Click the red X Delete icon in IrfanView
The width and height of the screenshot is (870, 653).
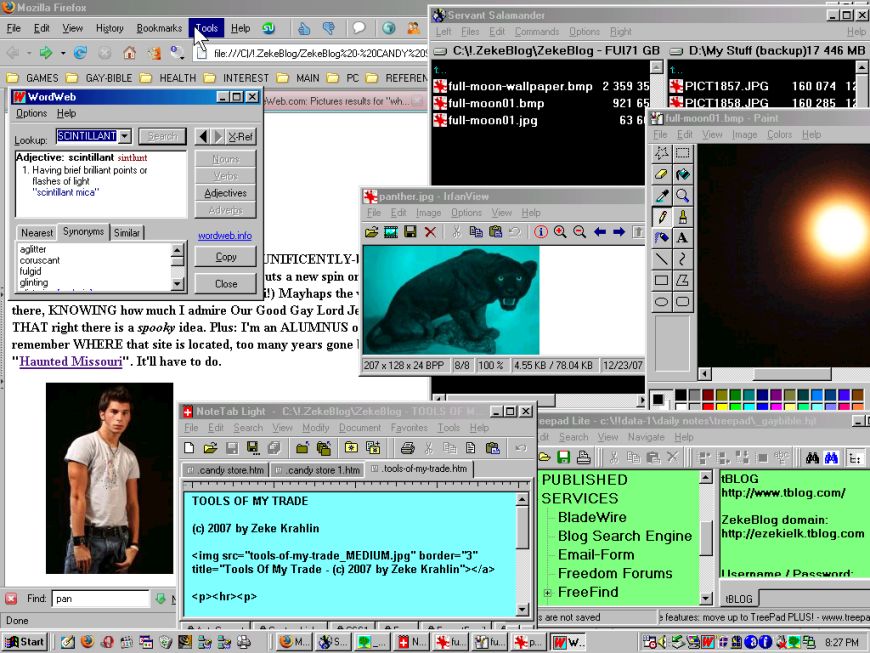(x=430, y=232)
